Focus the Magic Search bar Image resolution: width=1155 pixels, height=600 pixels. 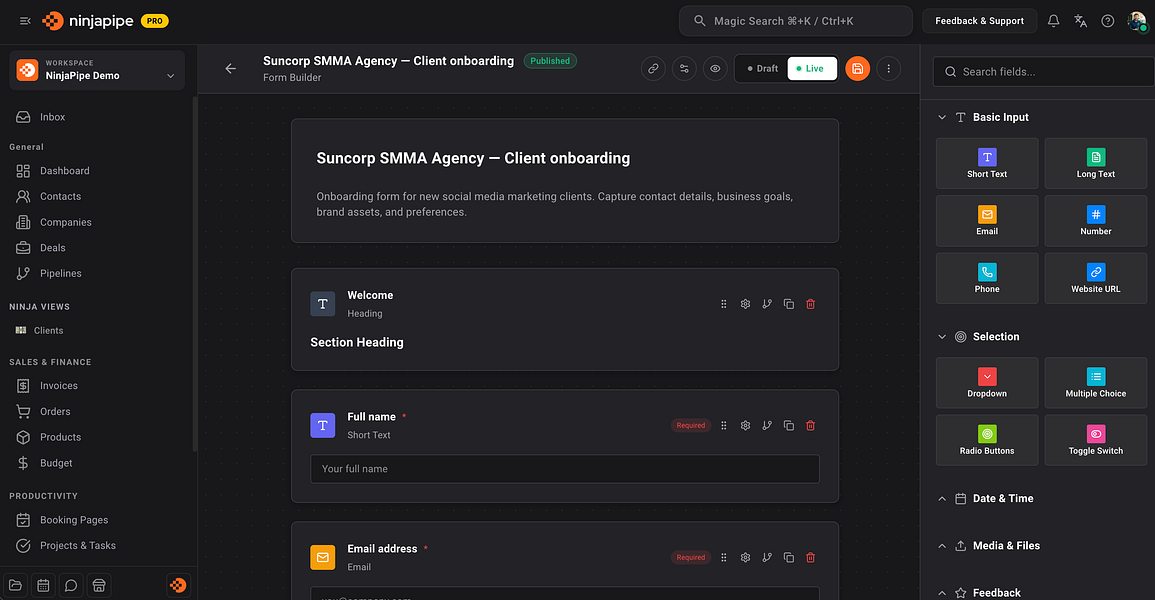pyautogui.click(x=796, y=21)
